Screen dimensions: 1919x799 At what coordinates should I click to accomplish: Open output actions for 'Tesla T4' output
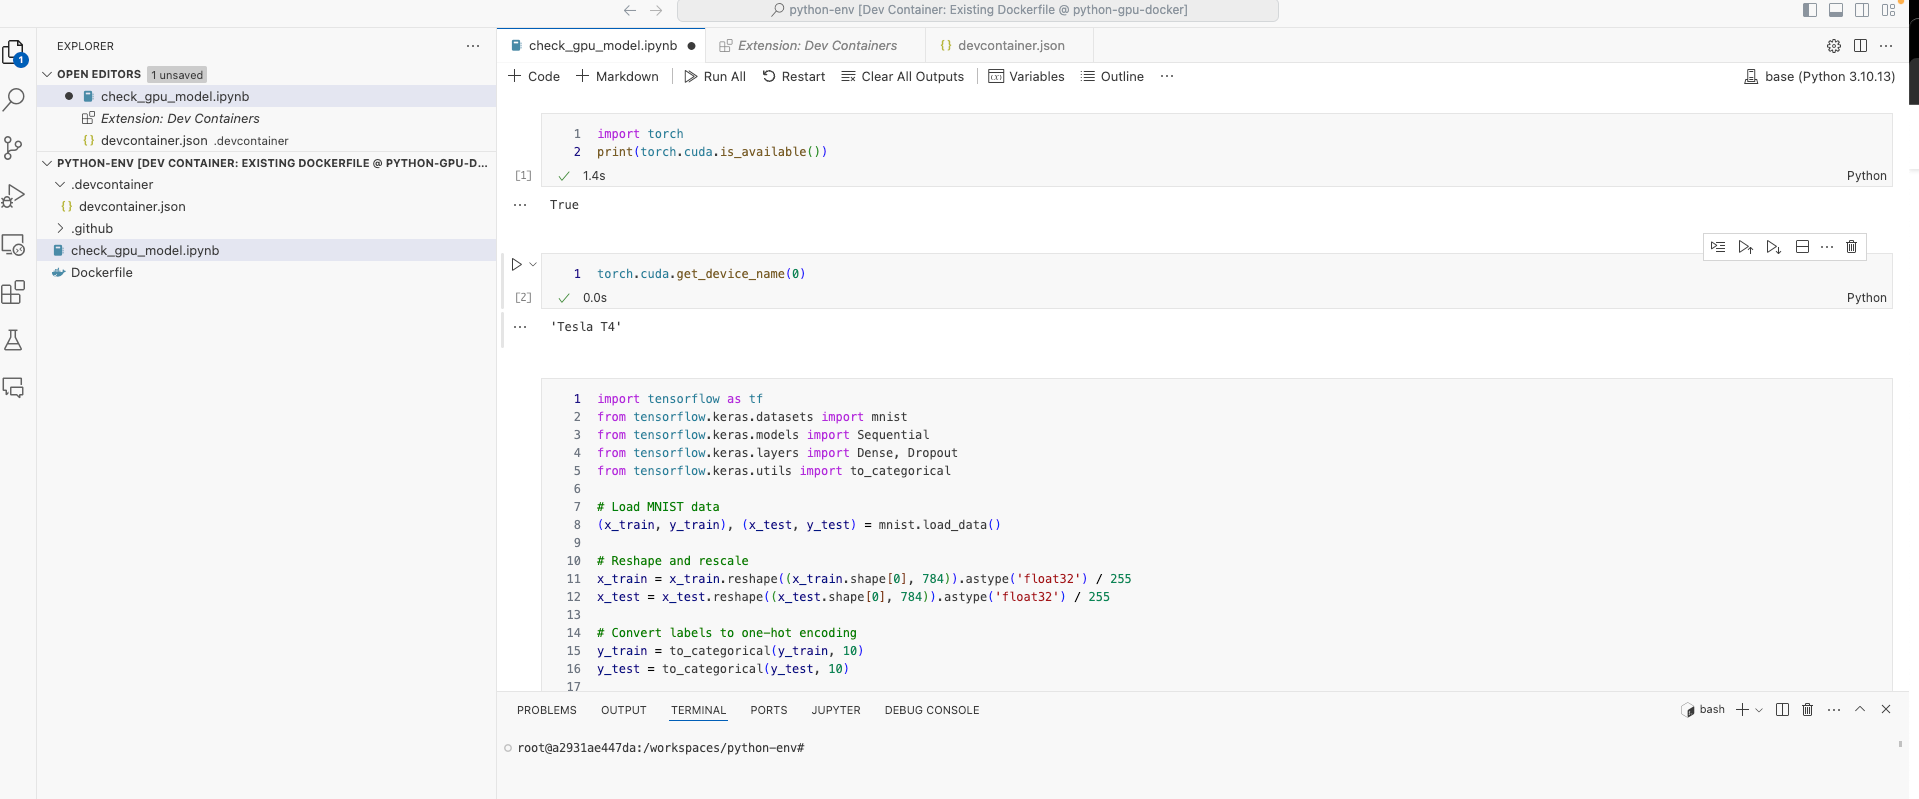click(x=520, y=327)
